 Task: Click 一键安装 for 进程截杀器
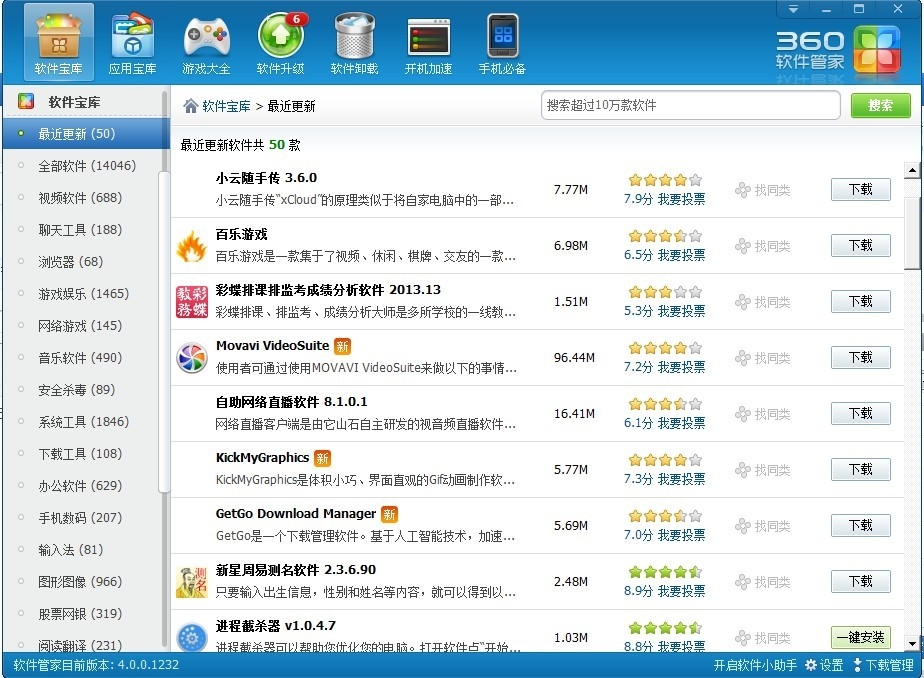pos(860,637)
